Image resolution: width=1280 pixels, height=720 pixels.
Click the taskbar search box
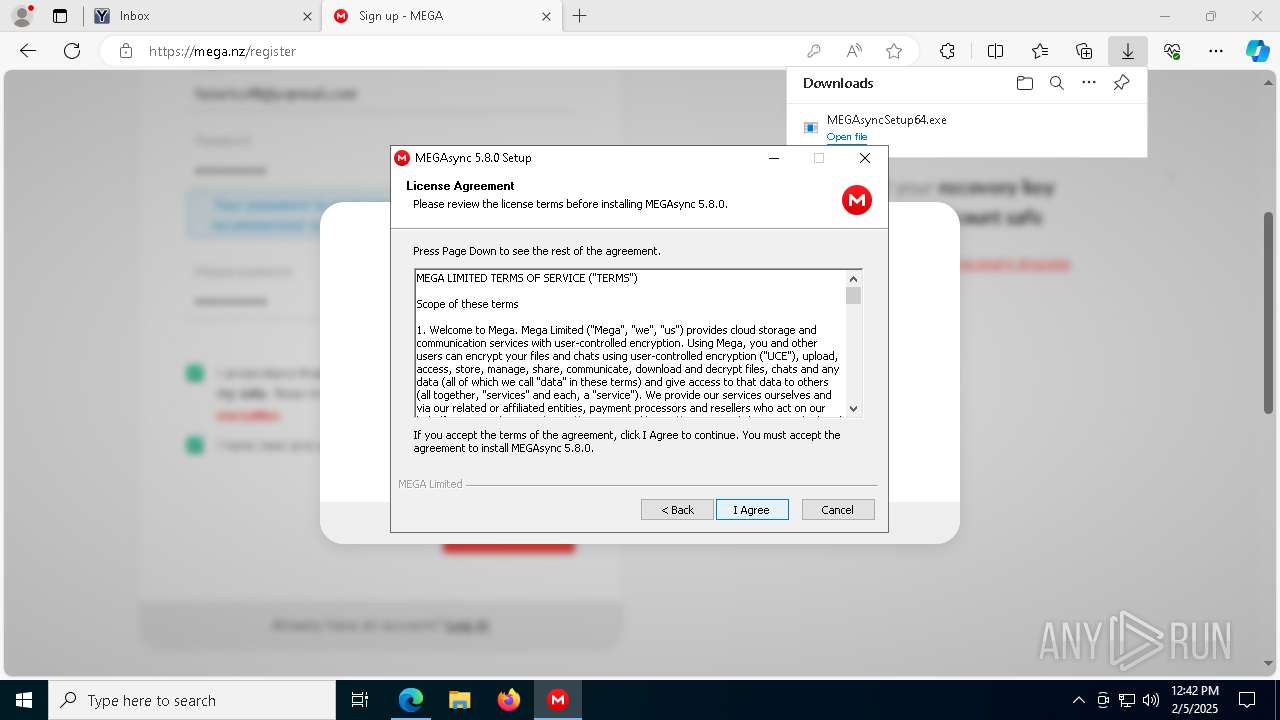pos(192,700)
